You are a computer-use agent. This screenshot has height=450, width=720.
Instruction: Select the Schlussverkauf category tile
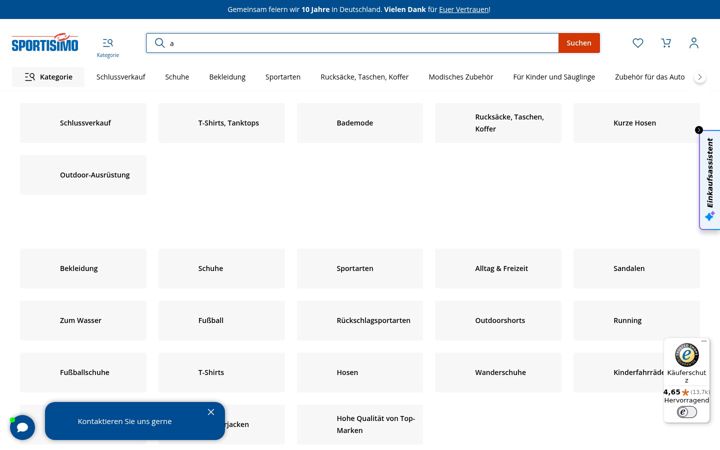(83, 123)
